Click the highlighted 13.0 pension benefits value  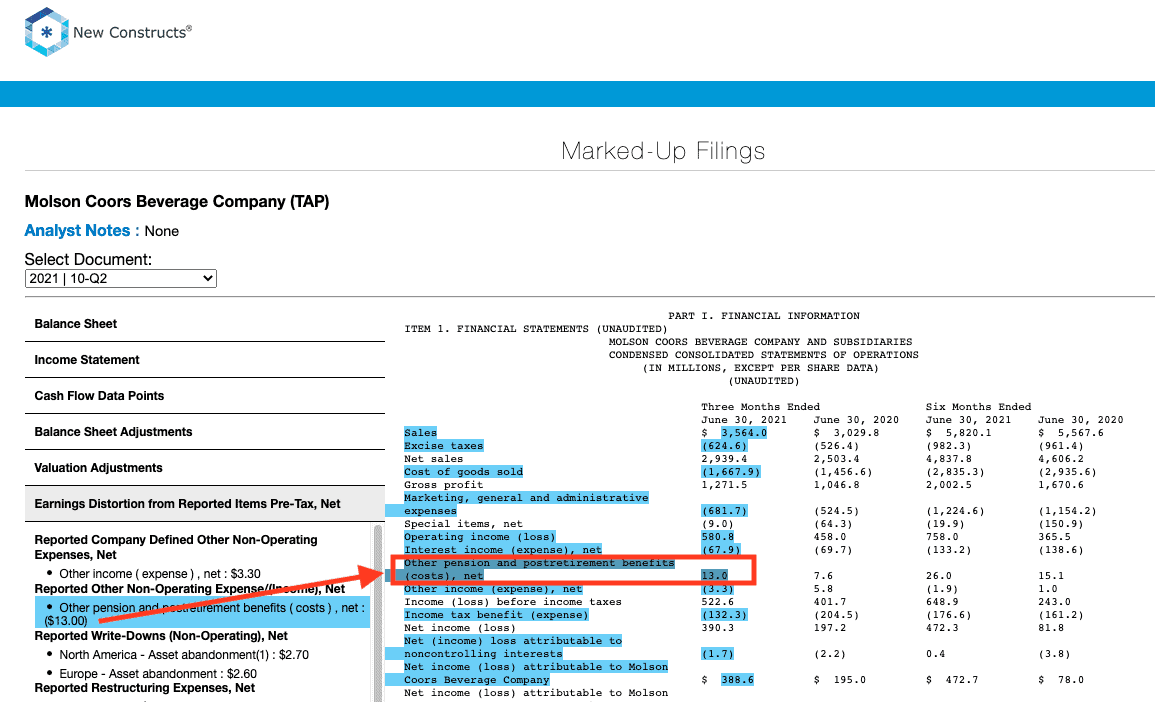pos(715,576)
